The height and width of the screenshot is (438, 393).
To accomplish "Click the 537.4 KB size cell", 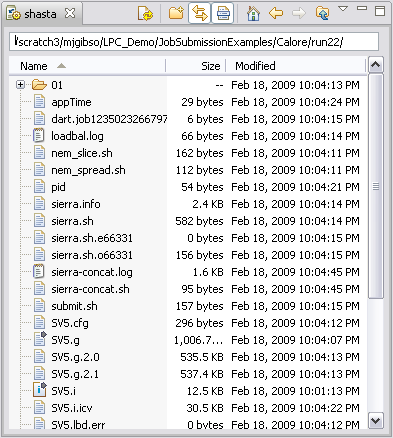I will (202, 374).
